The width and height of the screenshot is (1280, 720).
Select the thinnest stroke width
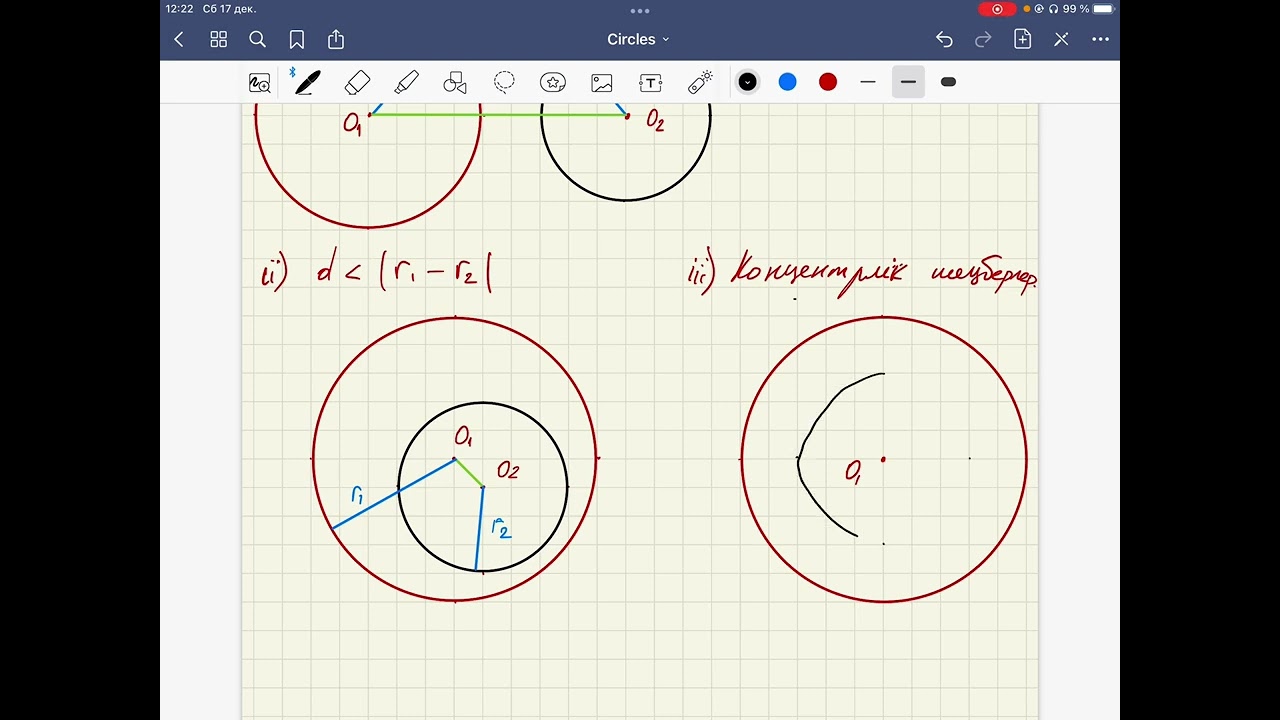tap(867, 82)
